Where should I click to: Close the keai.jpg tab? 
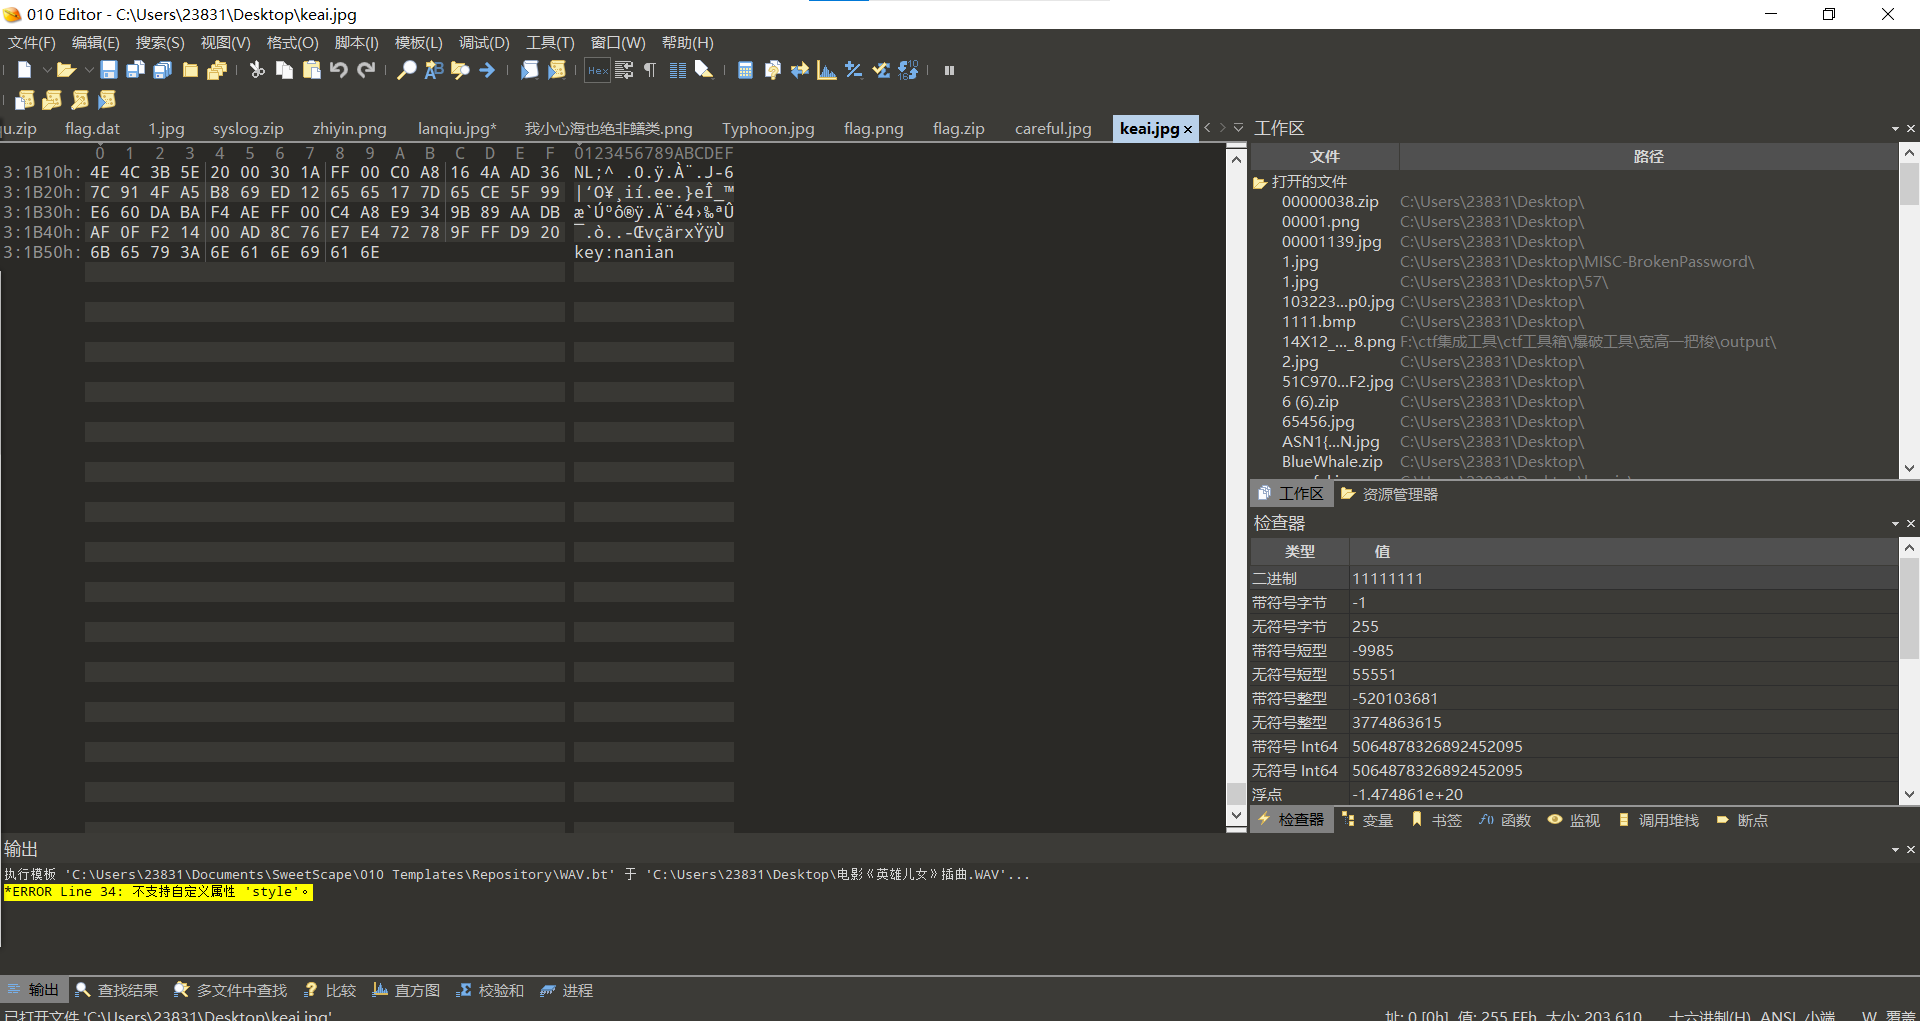(x=1188, y=130)
